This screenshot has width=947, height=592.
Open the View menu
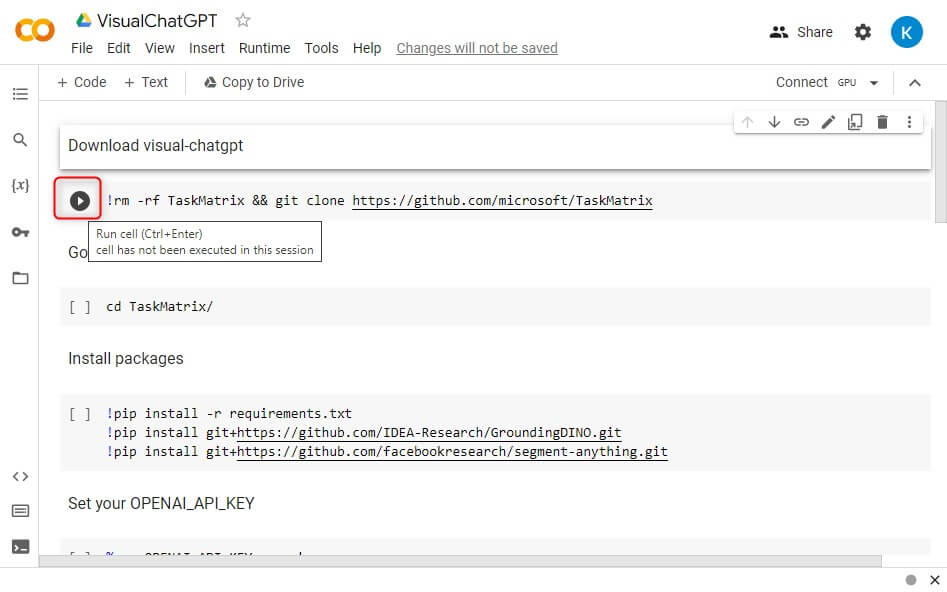(x=159, y=48)
